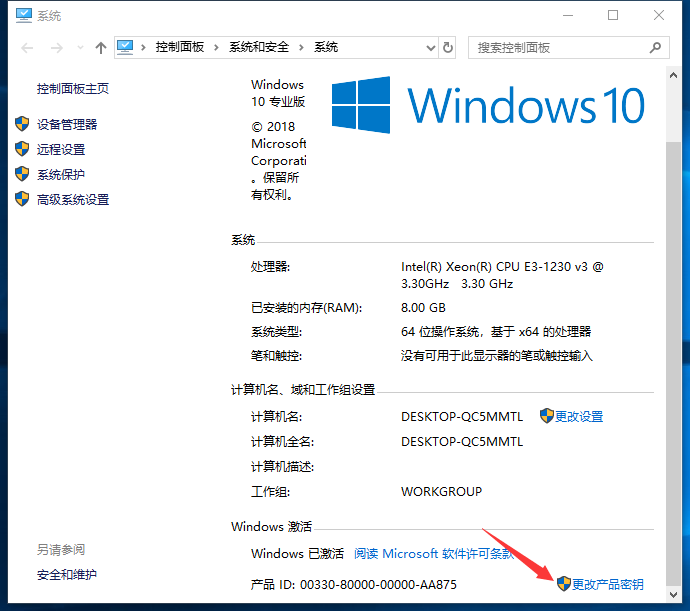
Task: Open 远程设置 from the sidebar
Action: click(61, 149)
